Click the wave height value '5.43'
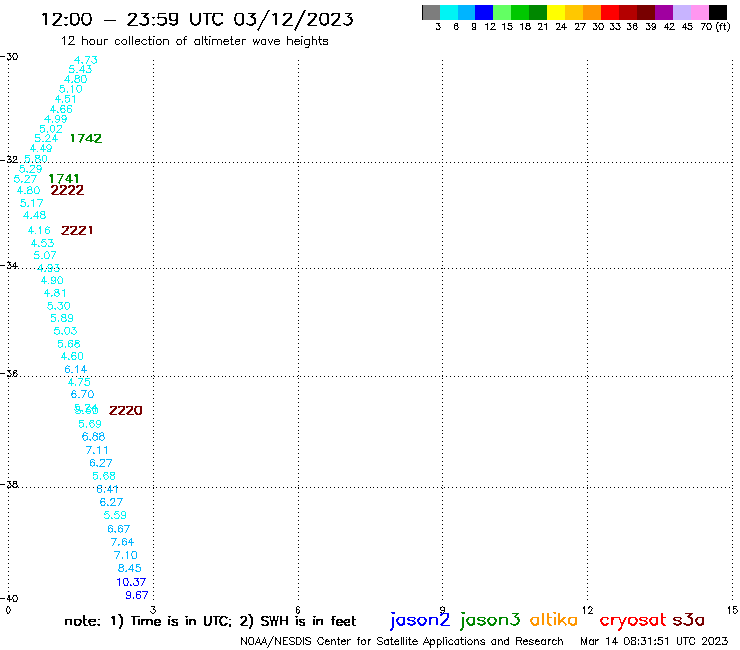Viewport: 740px width, 650px height. tap(80, 69)
